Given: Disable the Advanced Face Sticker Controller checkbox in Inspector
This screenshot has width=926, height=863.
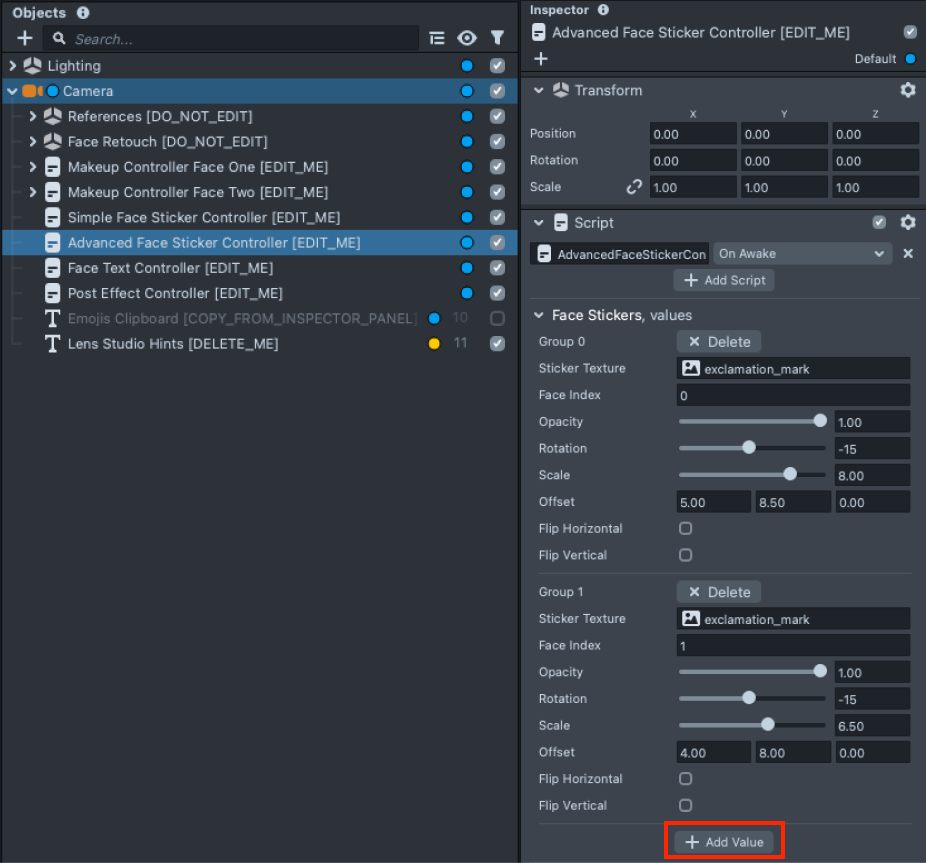Looking at the screenshot, I should tap(910, 32).
